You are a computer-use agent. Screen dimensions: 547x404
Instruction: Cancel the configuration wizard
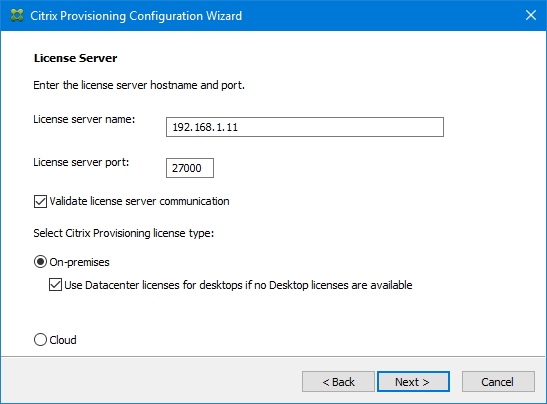click(x=498, y=382)
